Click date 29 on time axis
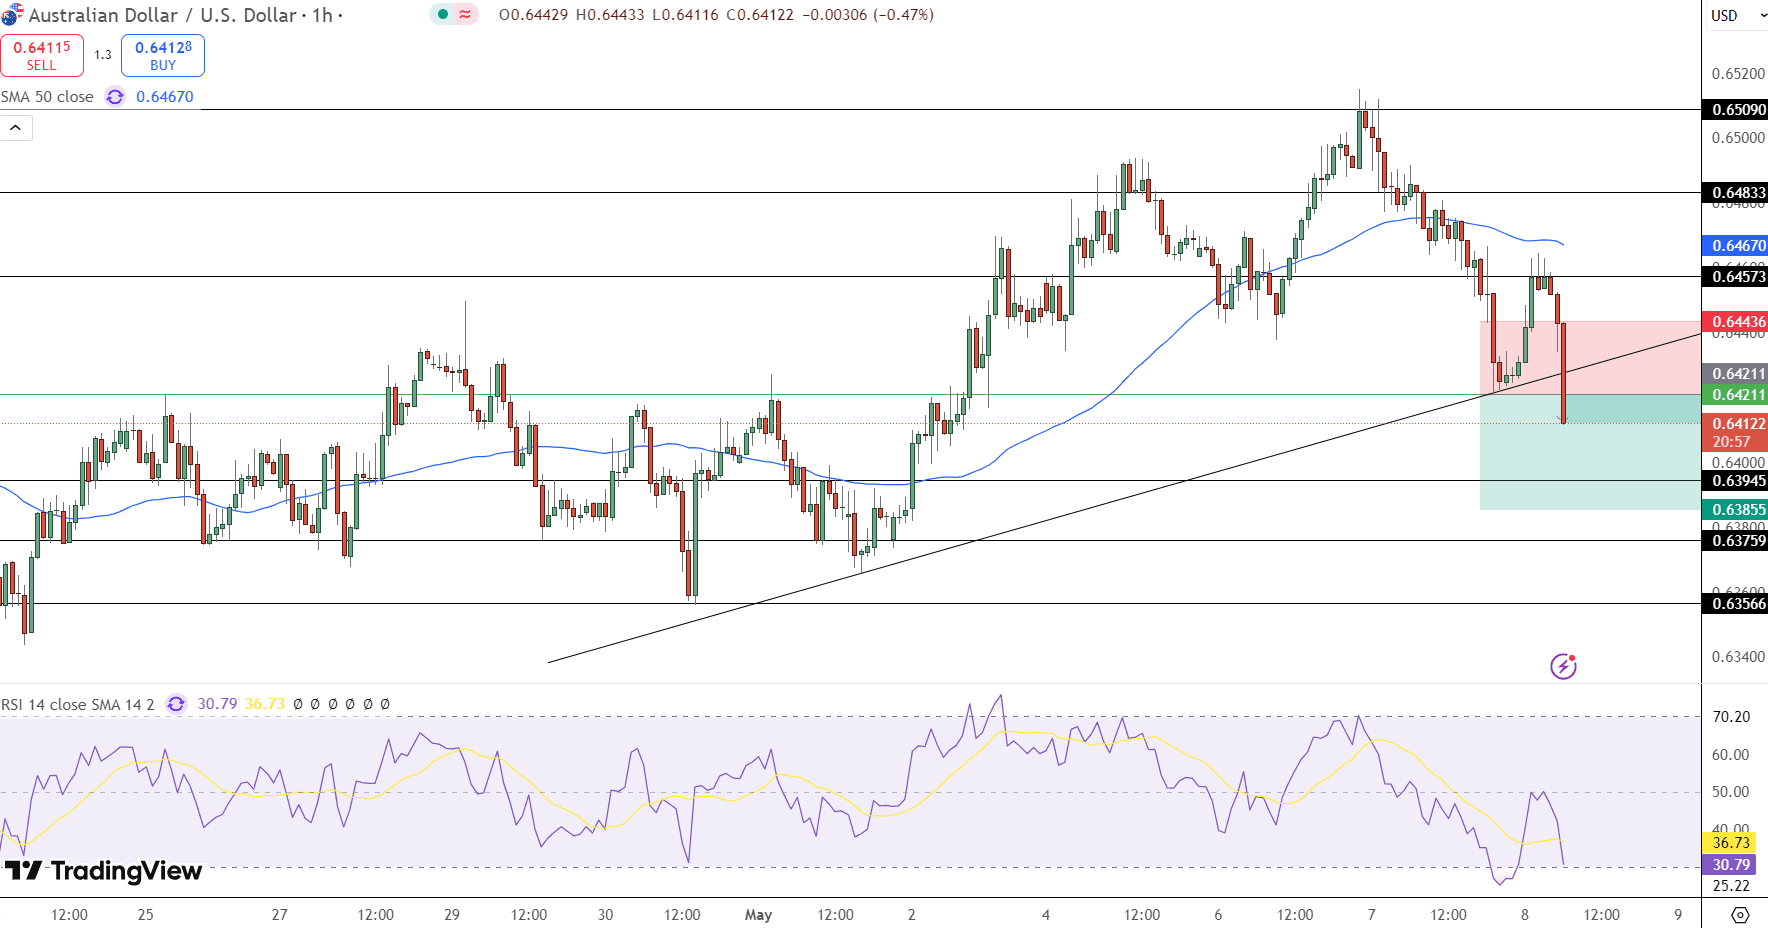 coord(452,915)
